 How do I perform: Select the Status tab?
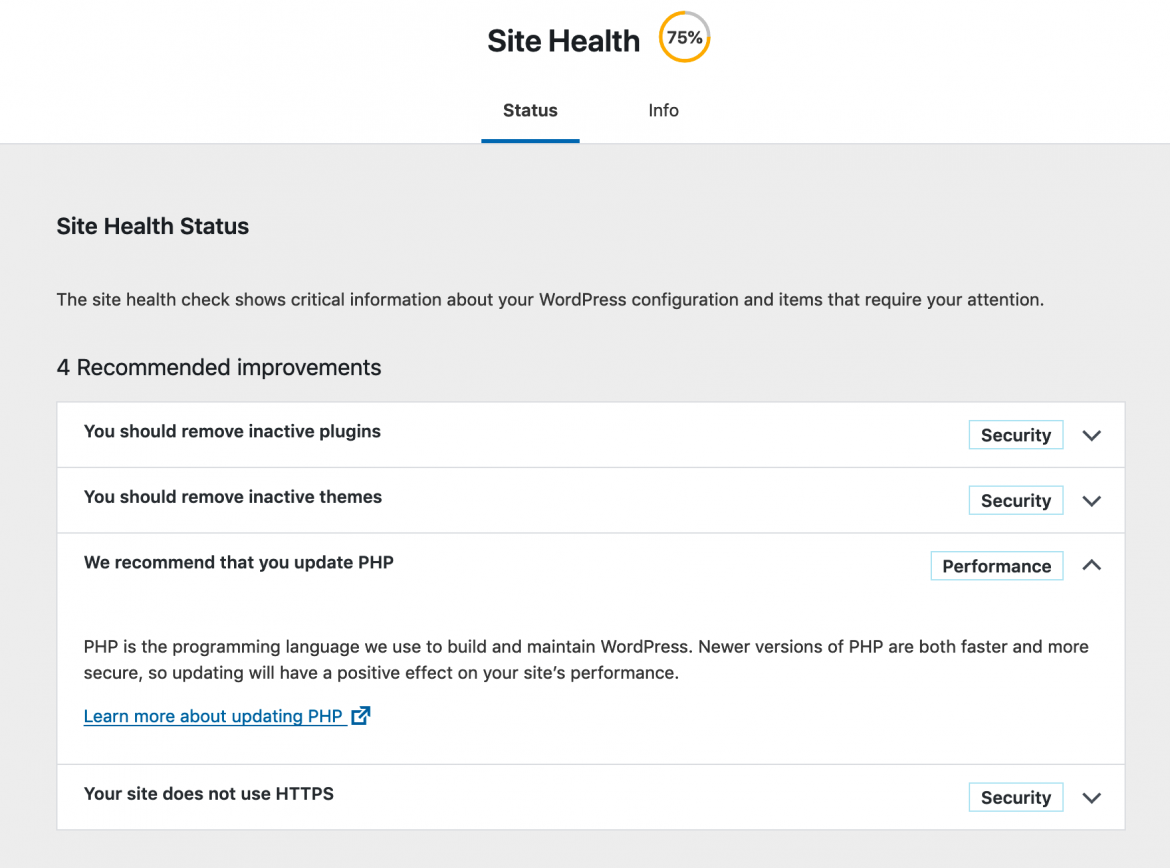point(530,111)
